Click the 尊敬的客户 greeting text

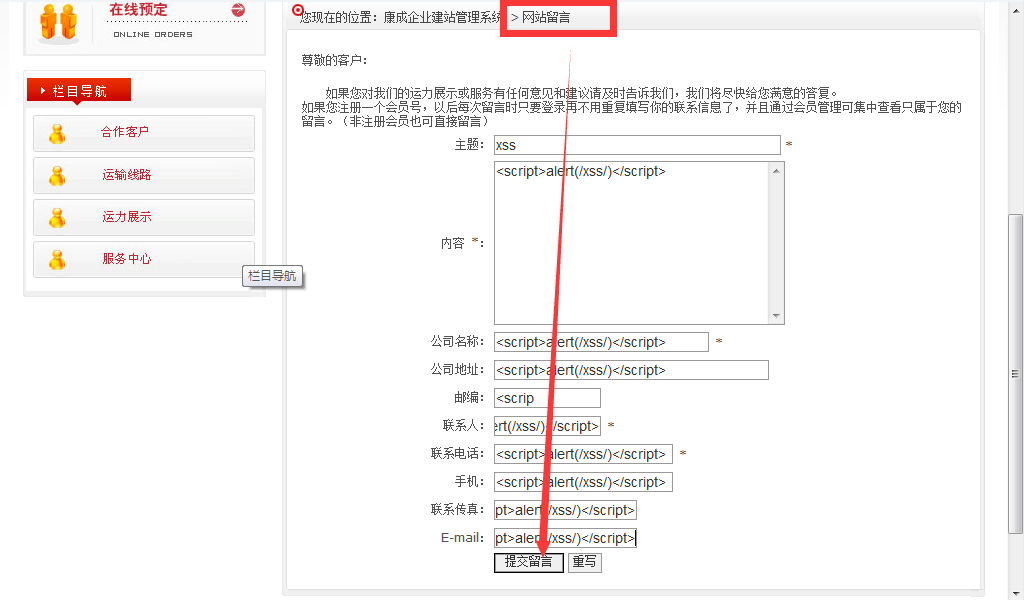[334, 61]
